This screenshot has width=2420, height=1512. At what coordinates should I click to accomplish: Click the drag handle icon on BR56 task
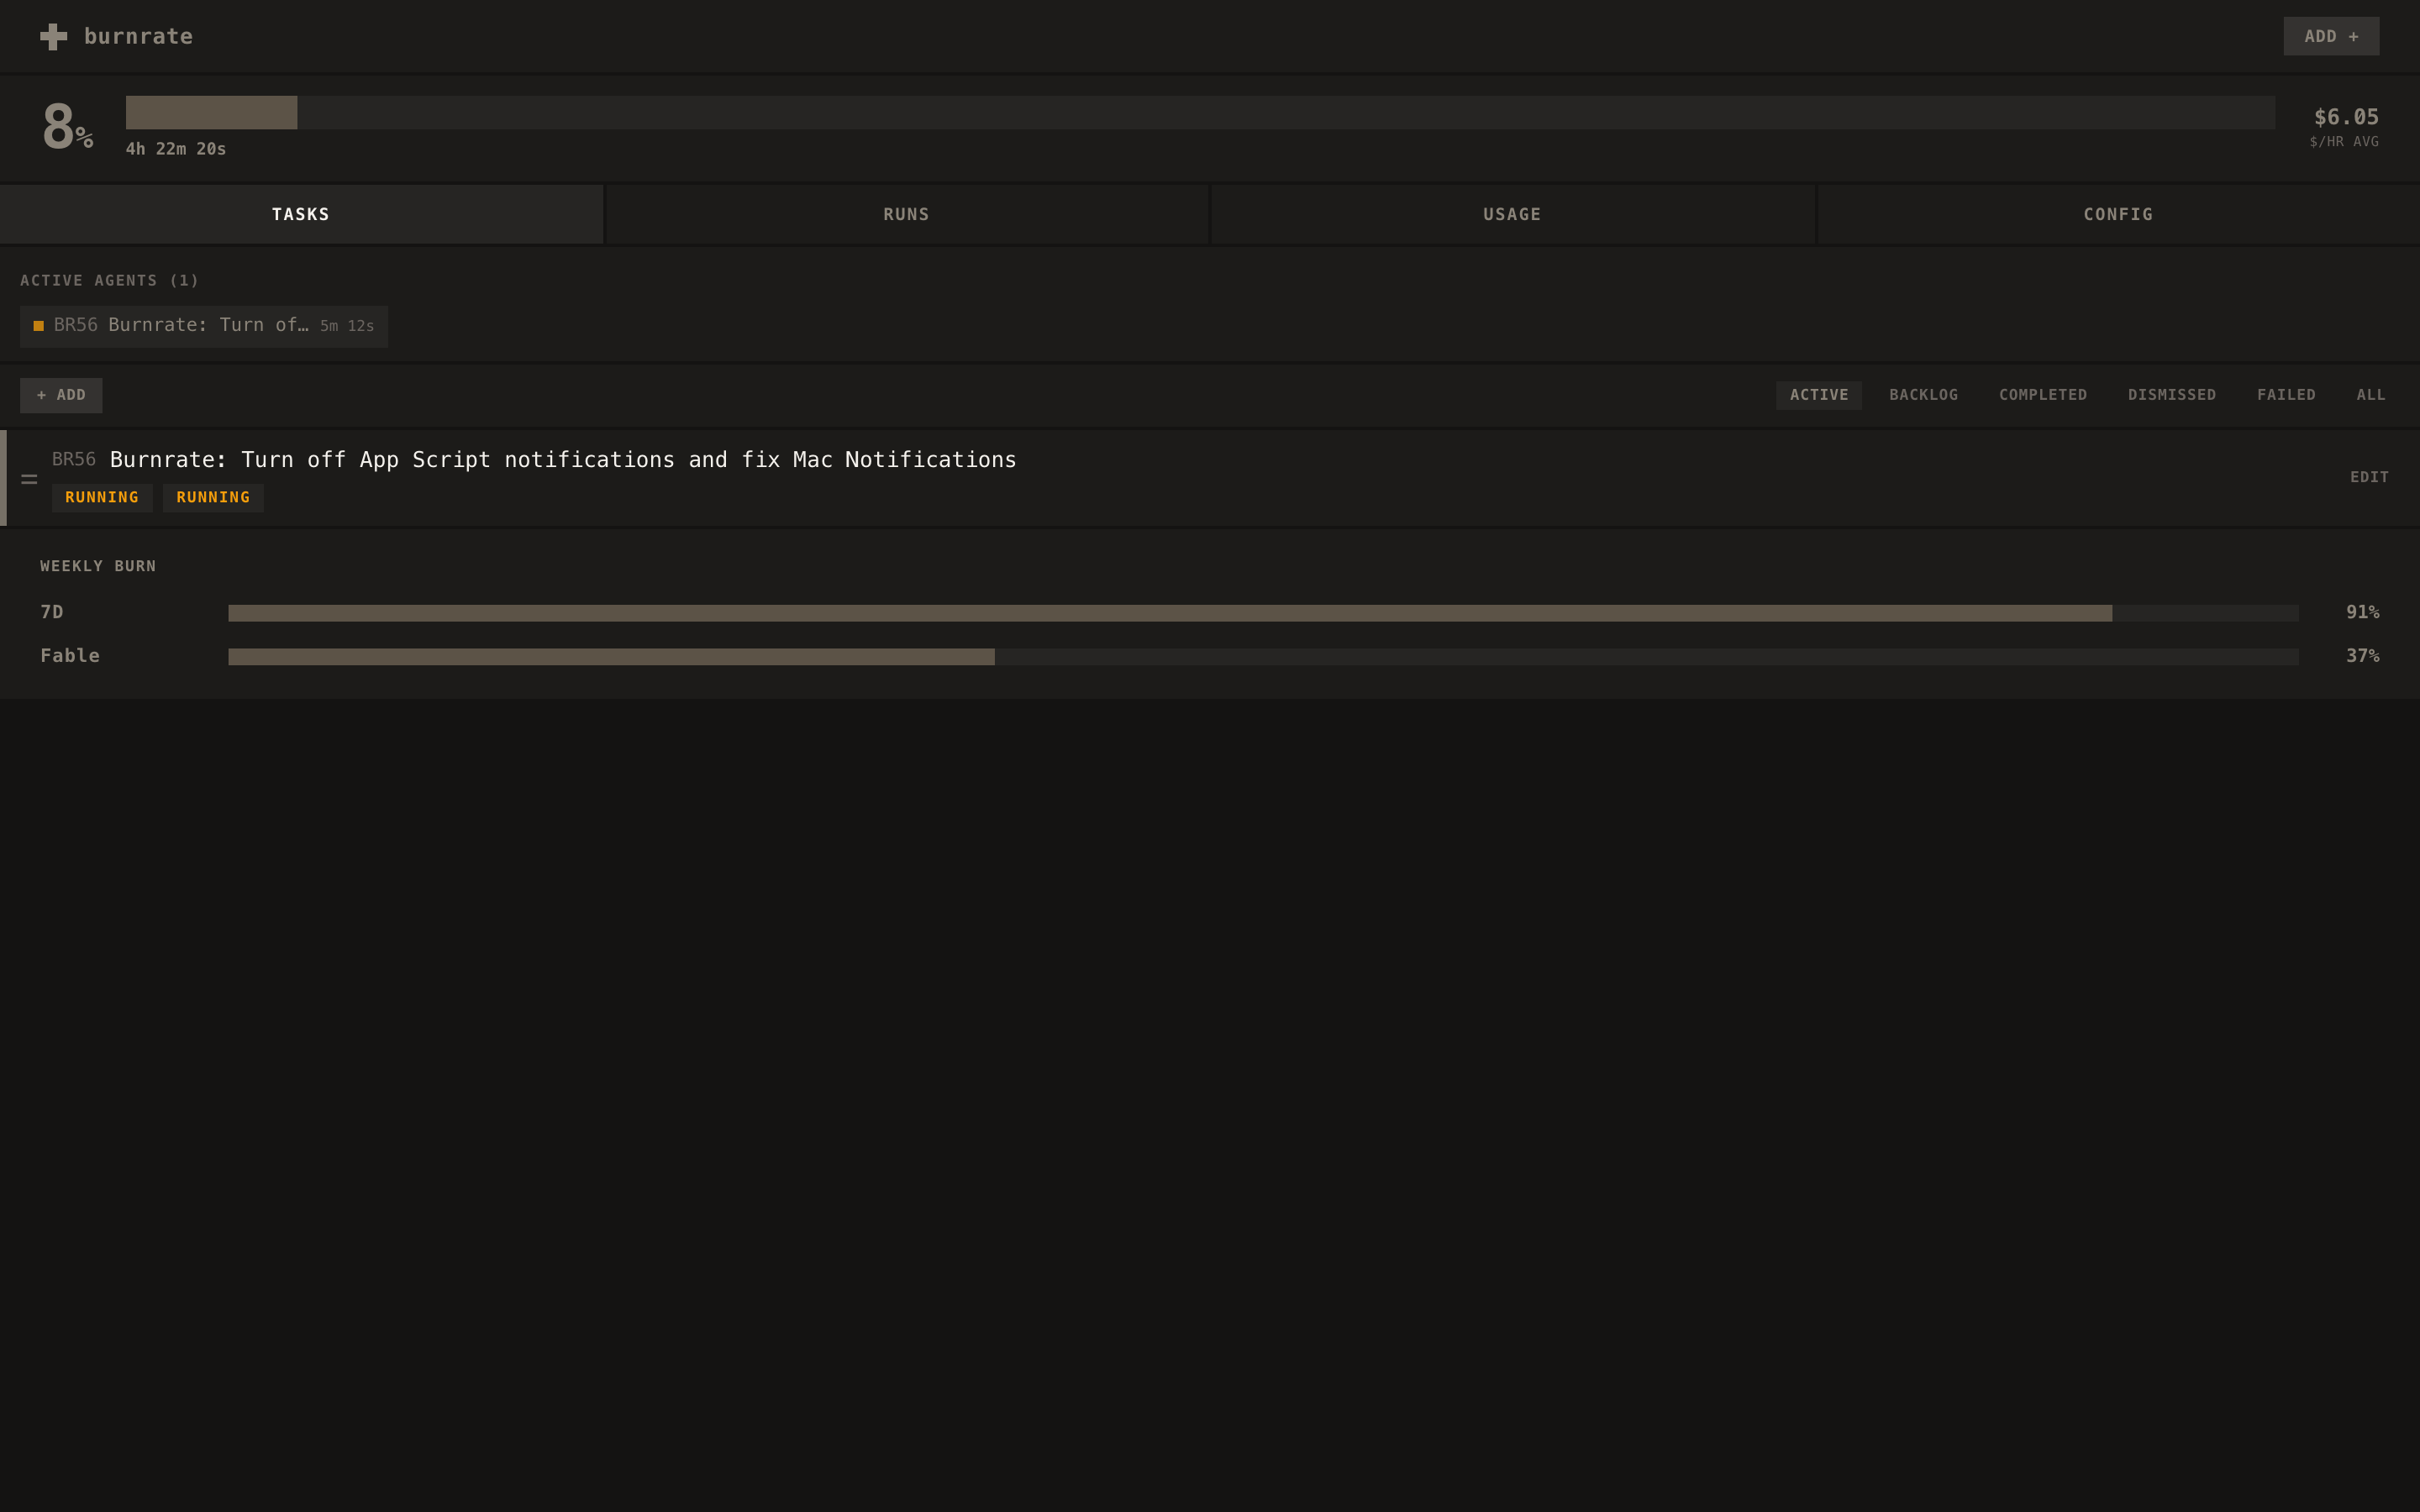tap(29, 479)
